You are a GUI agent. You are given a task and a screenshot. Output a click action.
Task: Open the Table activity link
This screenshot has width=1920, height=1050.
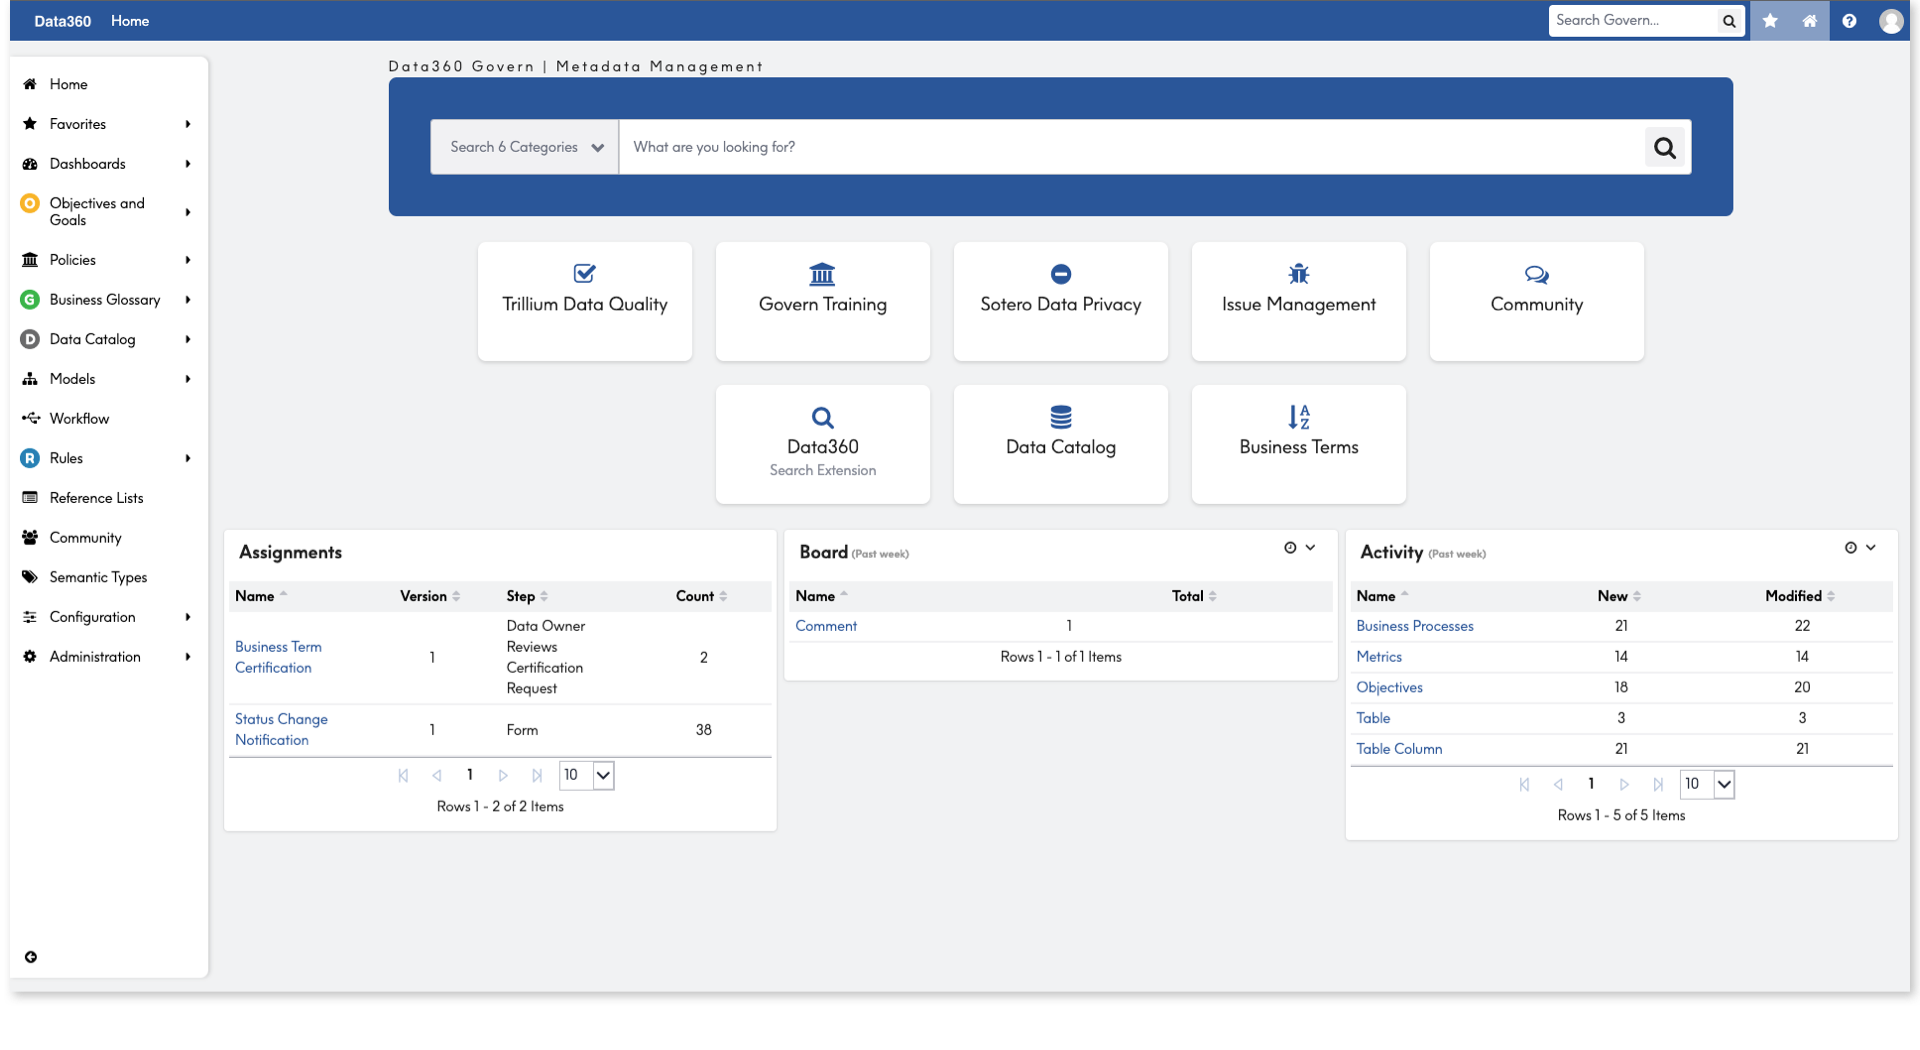coord(1373,718)
